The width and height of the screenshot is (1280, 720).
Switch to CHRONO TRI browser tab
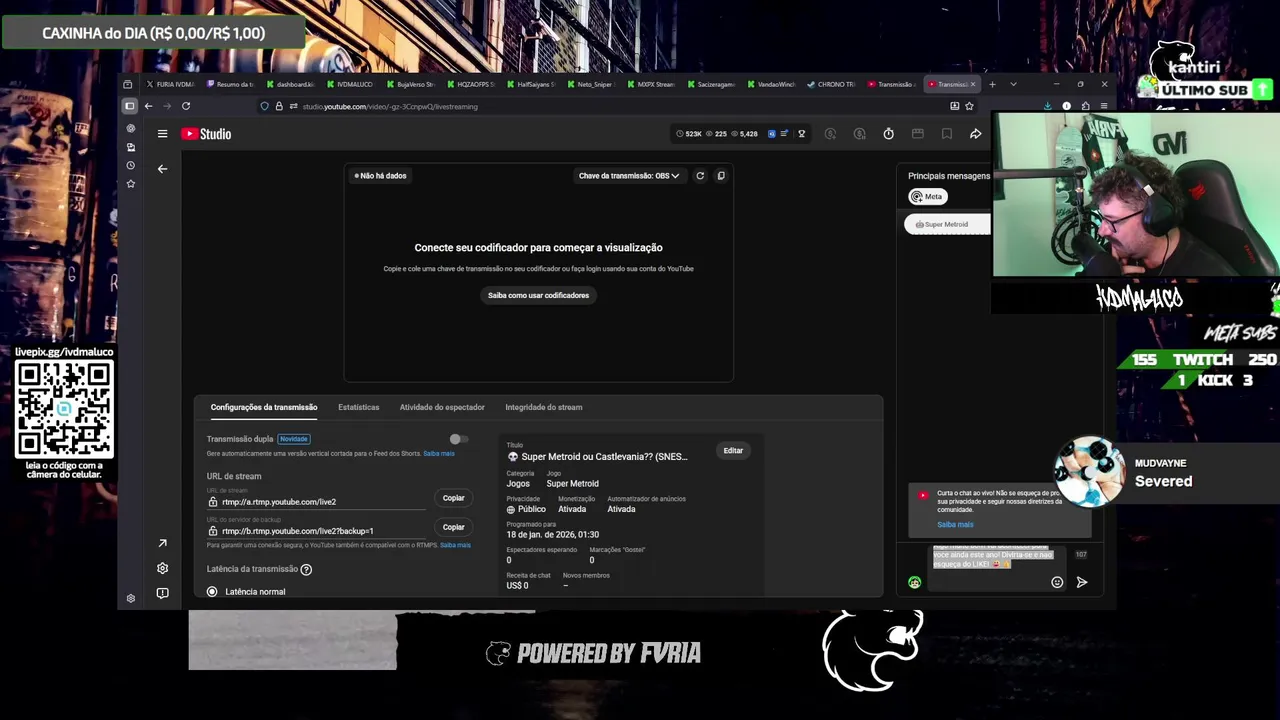(x=830, y=84)
